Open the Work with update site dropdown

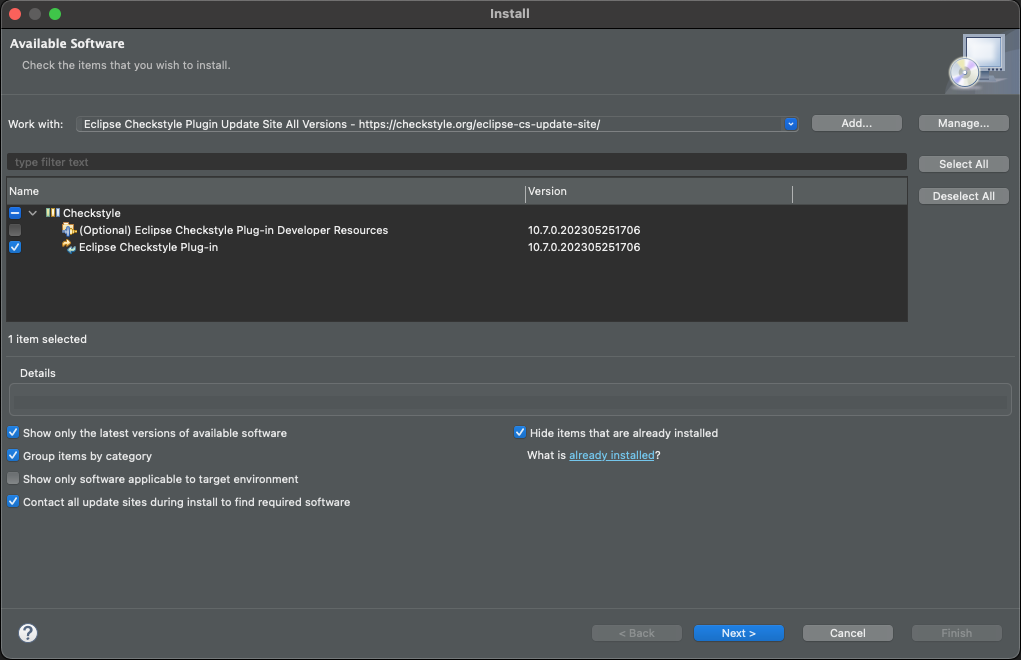tap(789, 123)
